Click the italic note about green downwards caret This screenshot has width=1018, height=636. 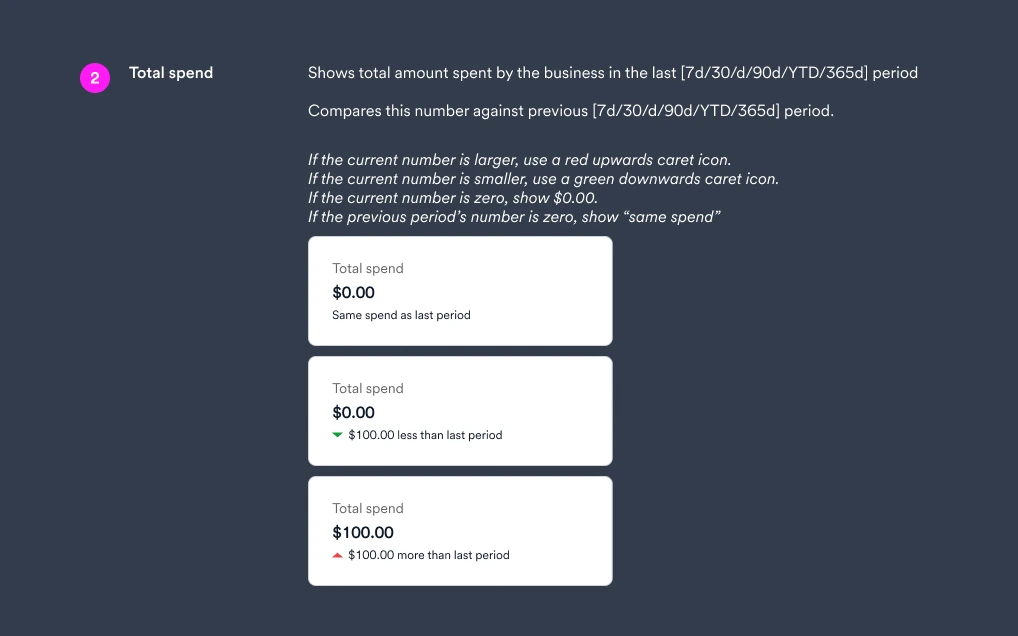(543, 179)
